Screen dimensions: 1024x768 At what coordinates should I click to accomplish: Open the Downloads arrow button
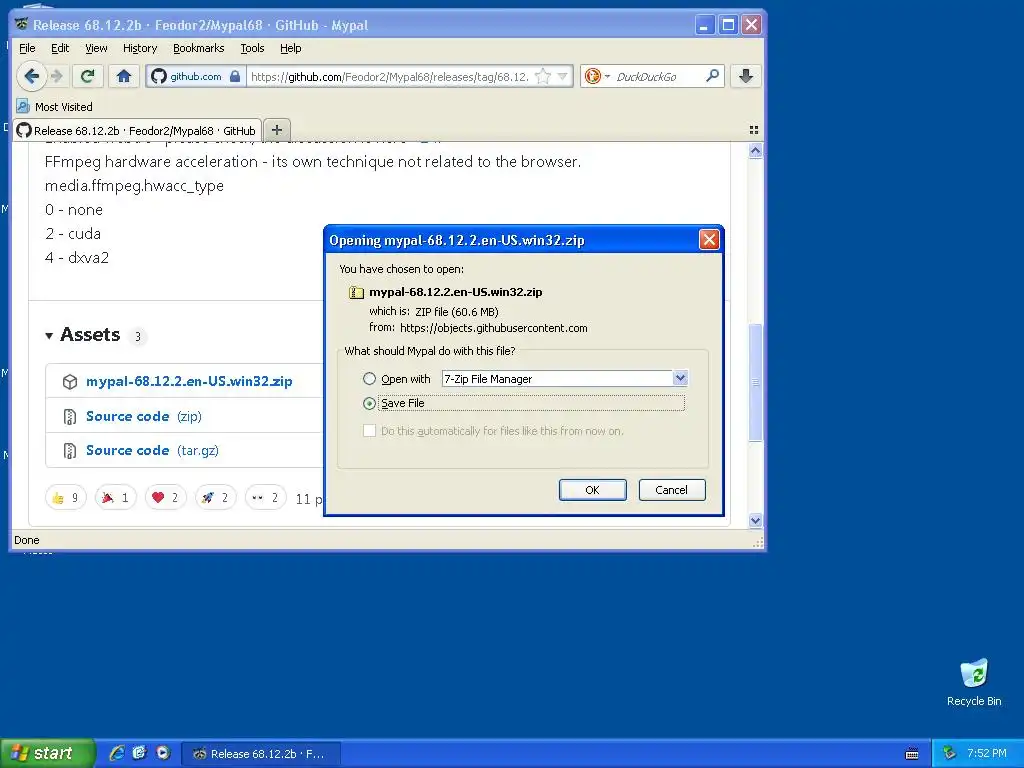click(x=746, y=76)
